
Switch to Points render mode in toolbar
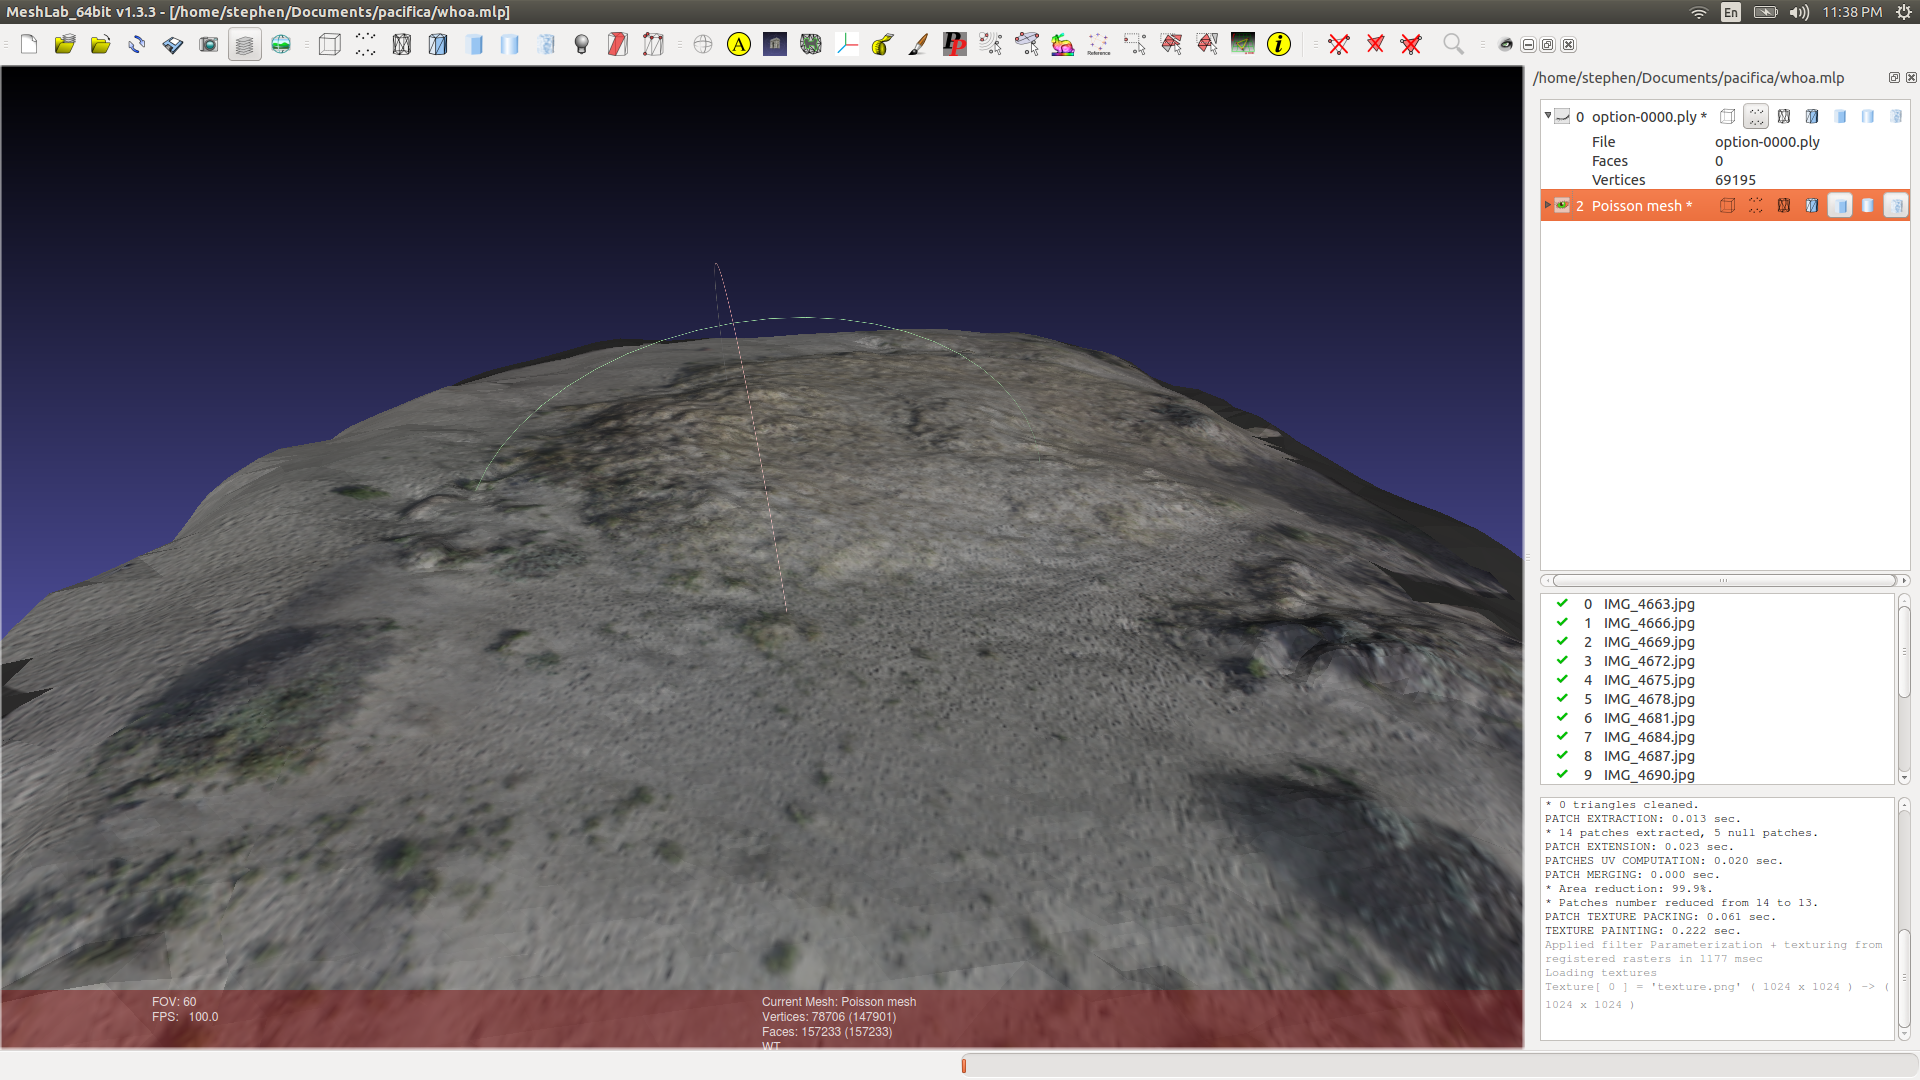(x=365, y=45)
